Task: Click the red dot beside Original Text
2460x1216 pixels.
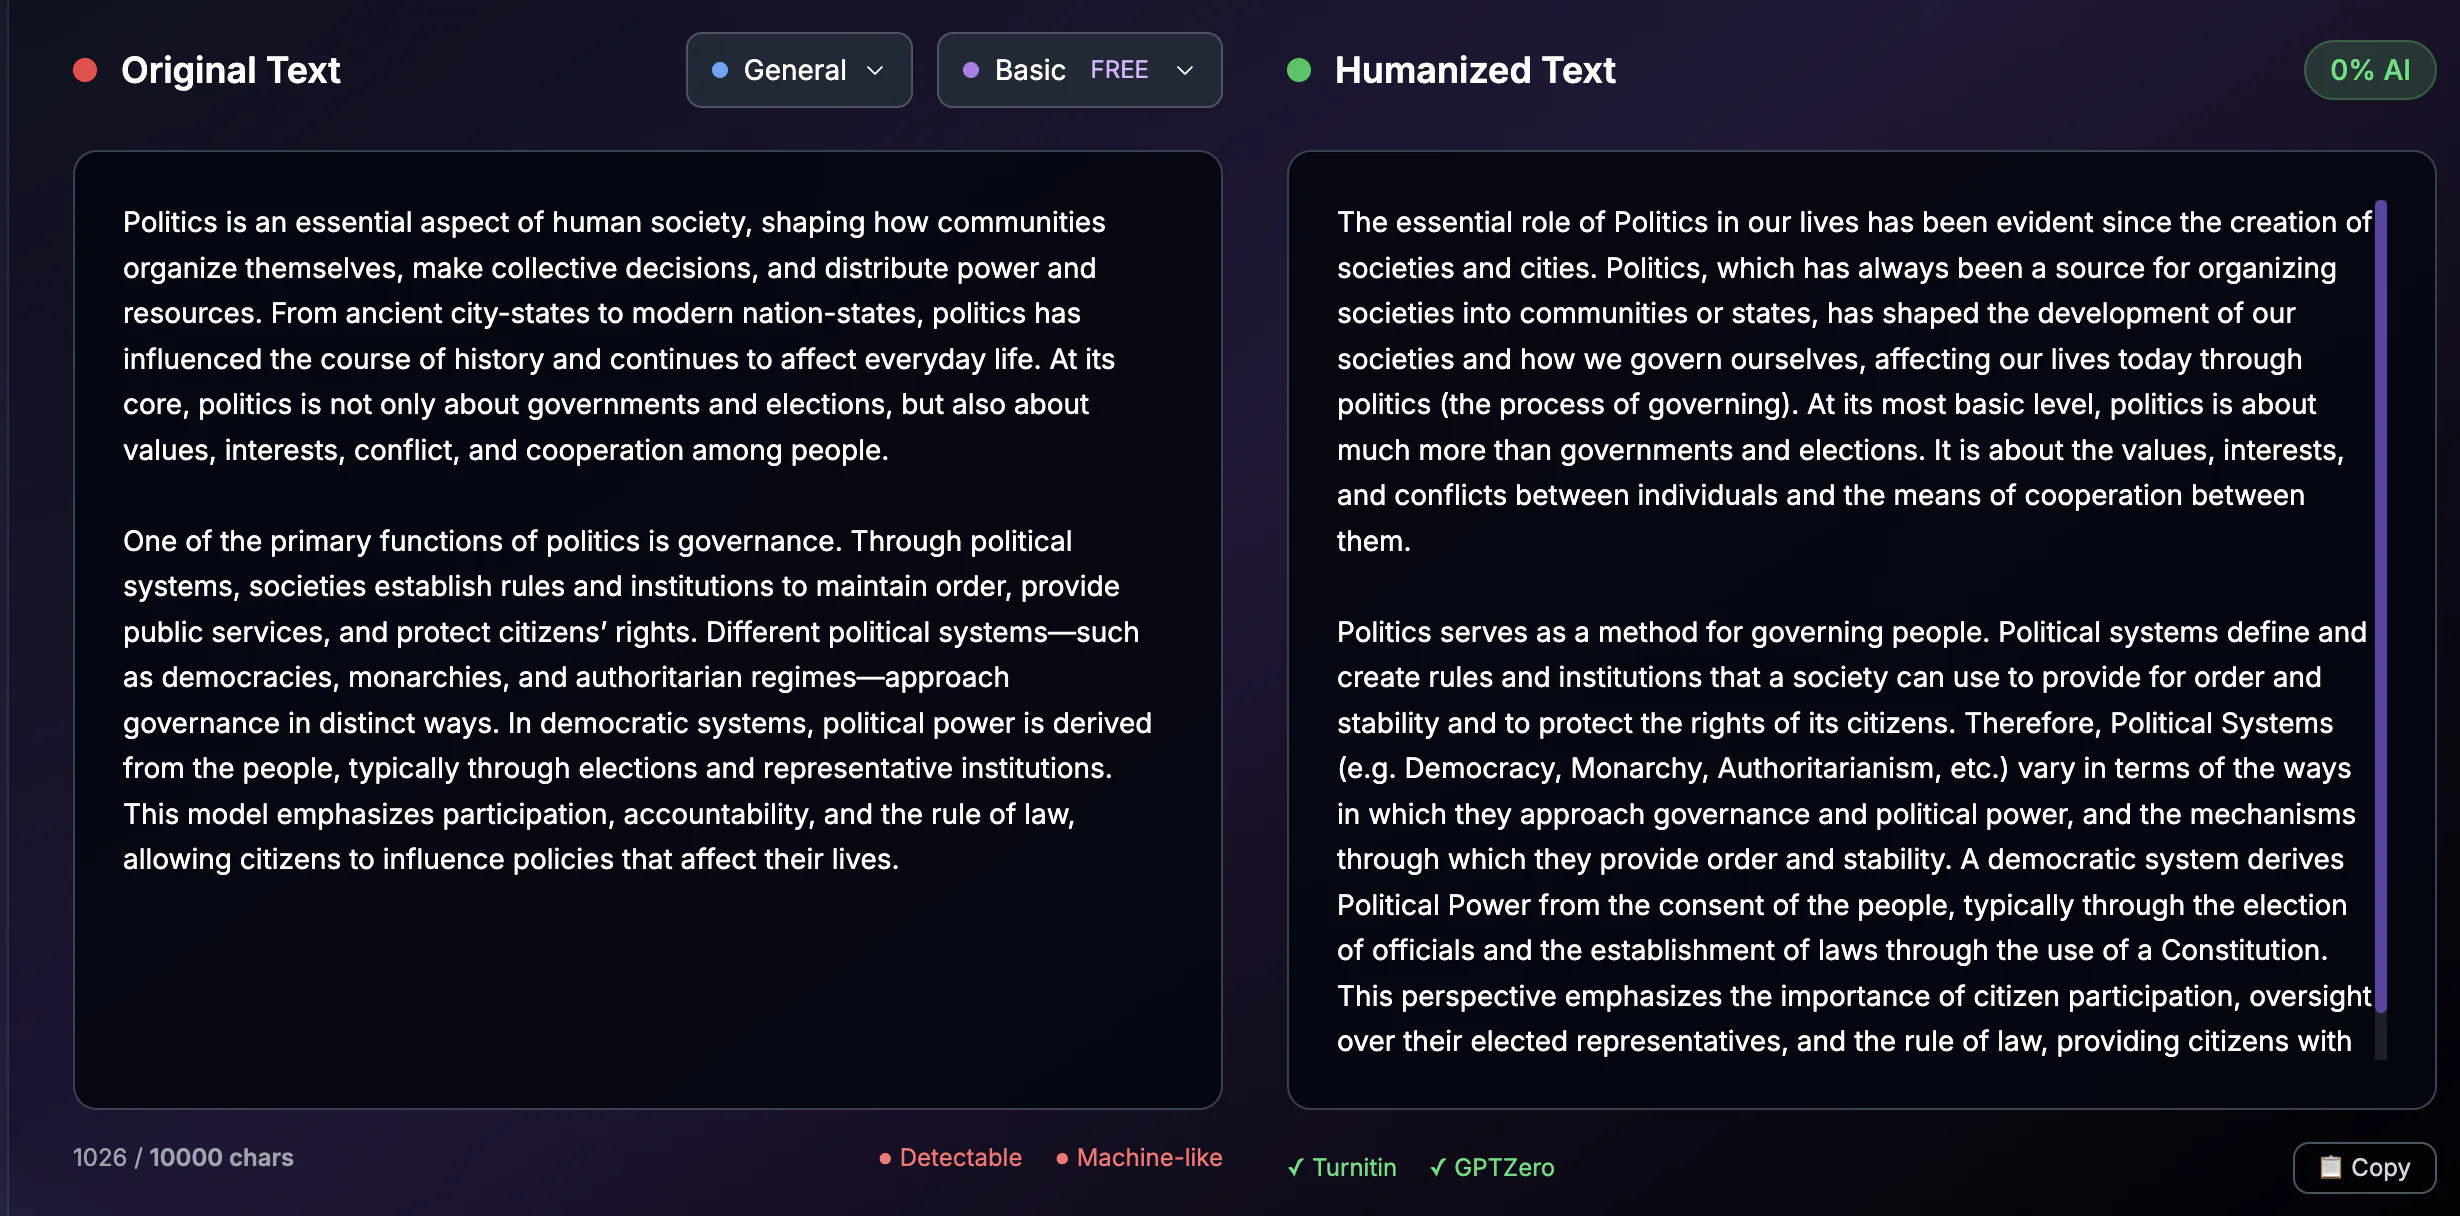Action: point(85,69)
